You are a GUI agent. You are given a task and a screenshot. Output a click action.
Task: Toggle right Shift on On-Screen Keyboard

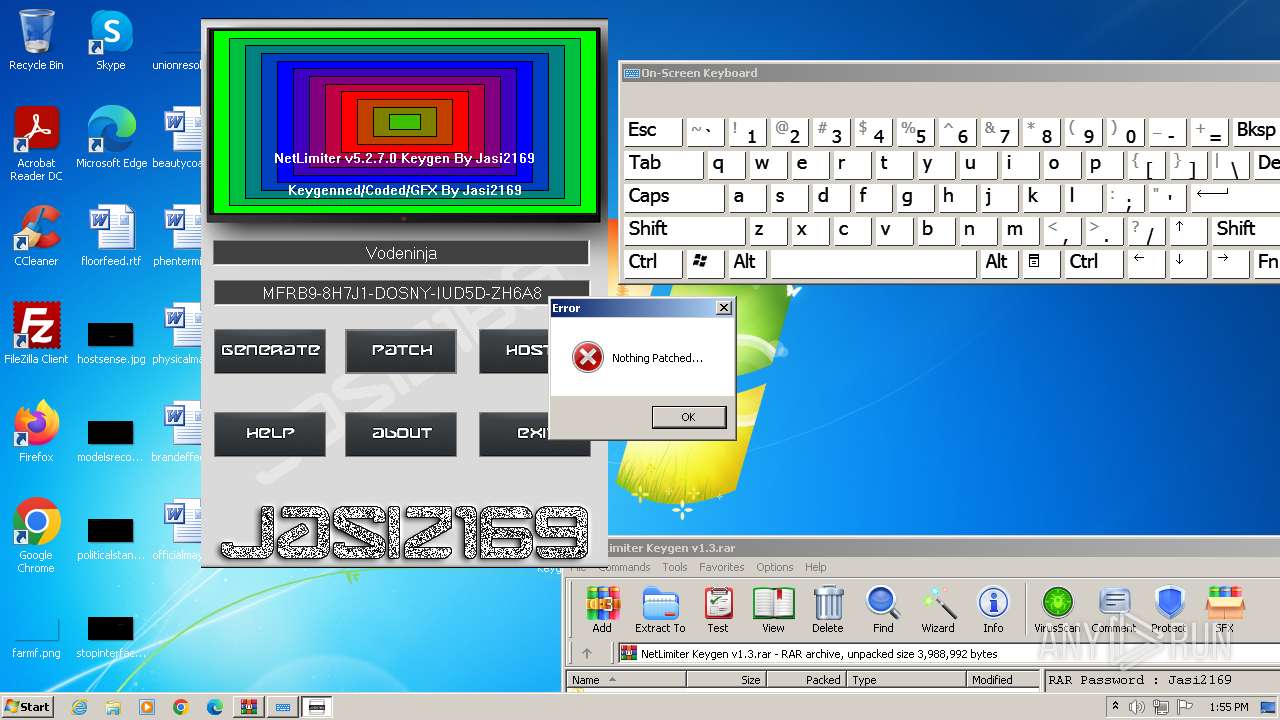tap(1246, 230)
